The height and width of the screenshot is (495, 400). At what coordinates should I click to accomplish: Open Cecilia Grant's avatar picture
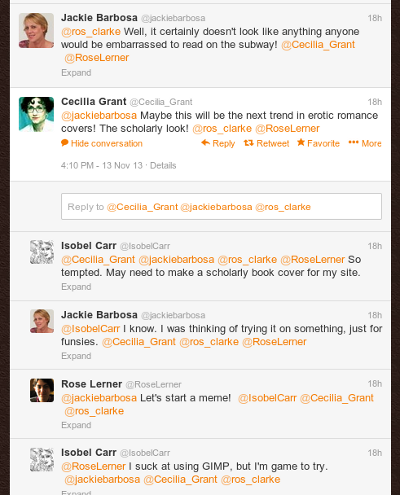[x=36, y=114]
